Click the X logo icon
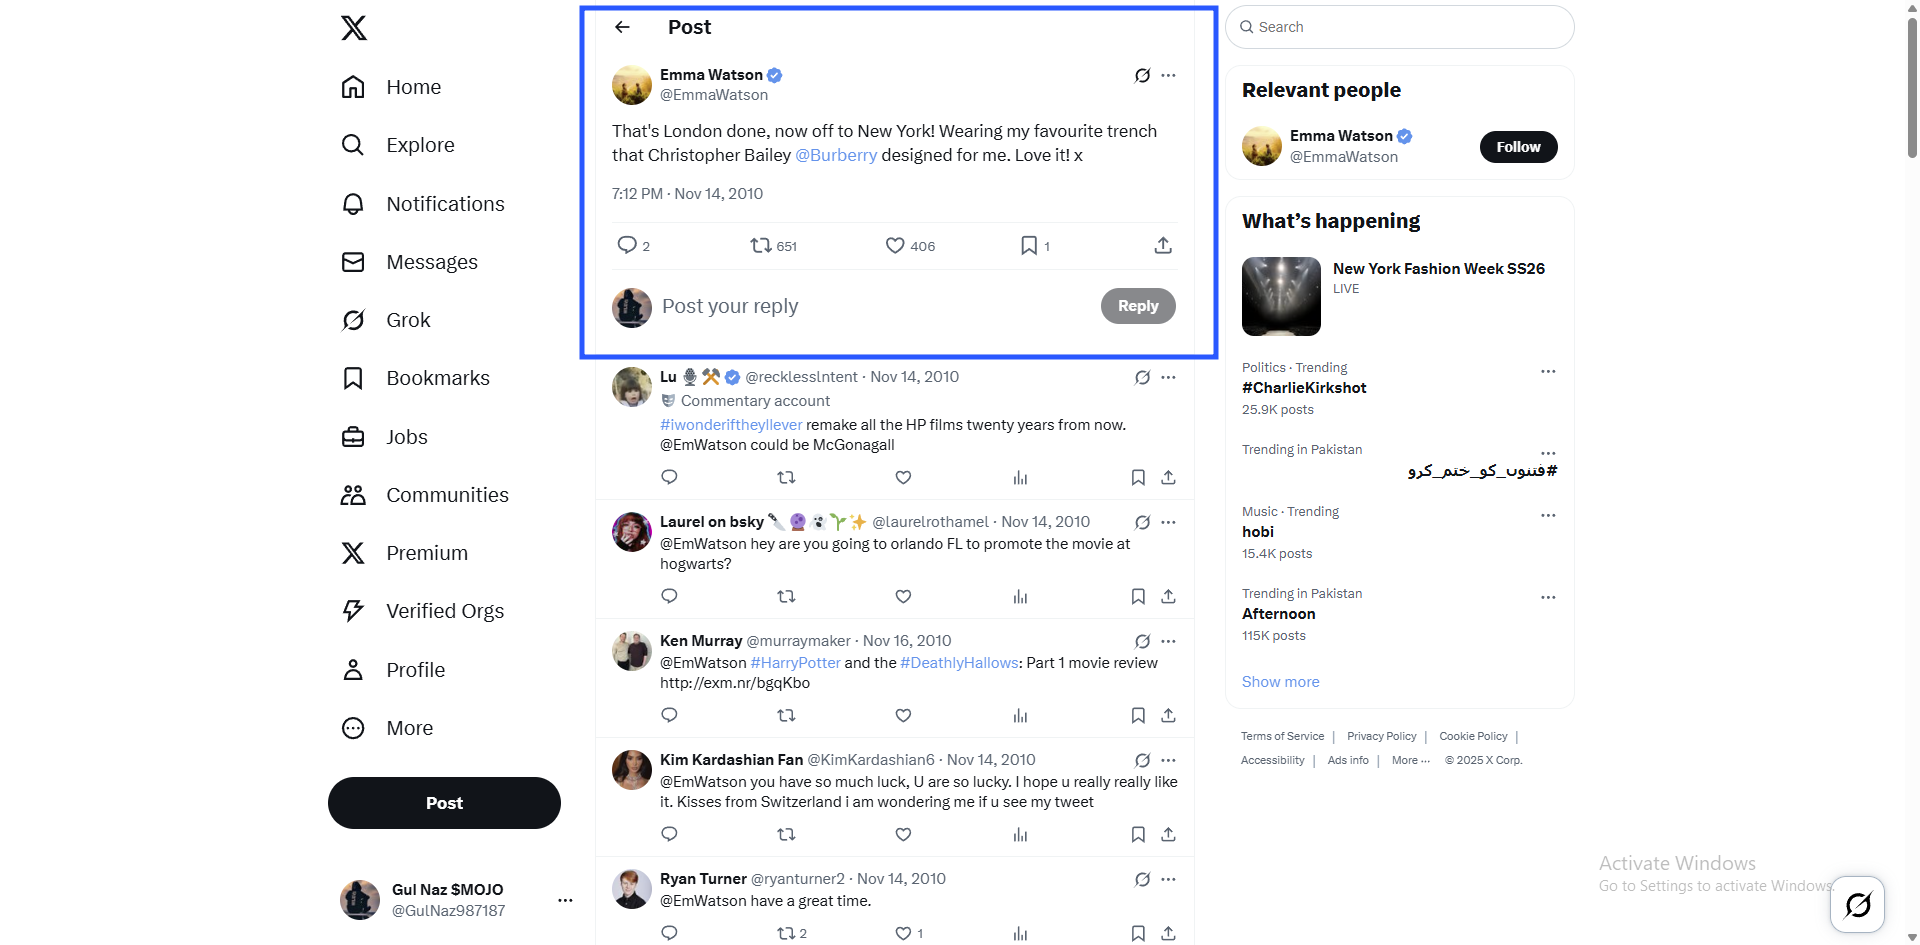The width and height of the screenshot is (1920, 945). pyautogui.click(x=353, y=28)
